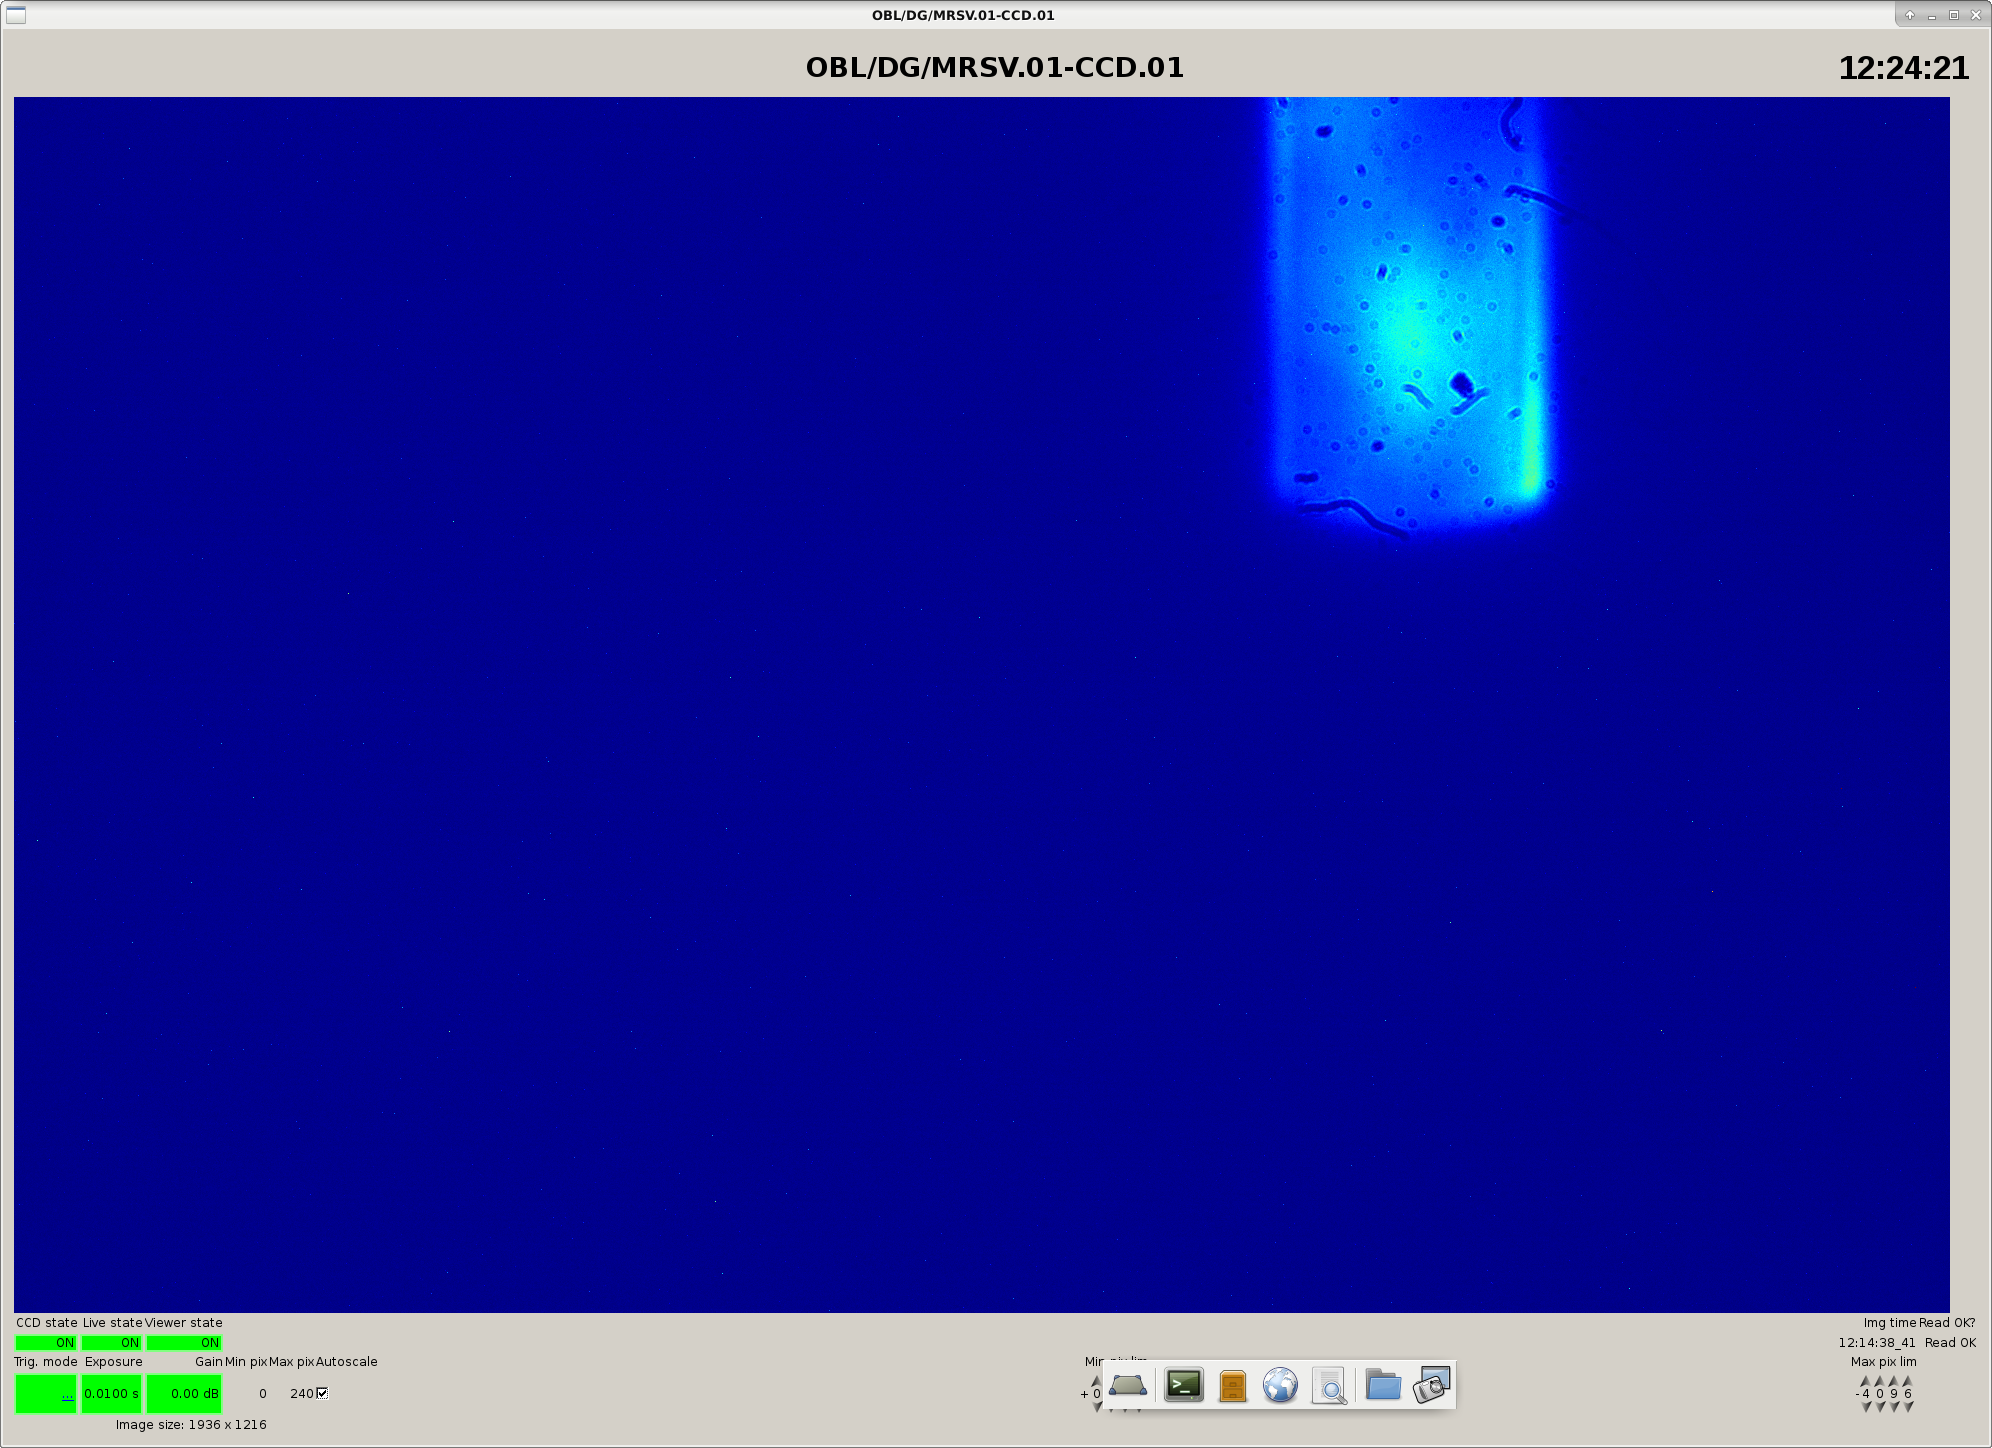Toggle the Live state ON indicator

click(x=111, y=1342)
